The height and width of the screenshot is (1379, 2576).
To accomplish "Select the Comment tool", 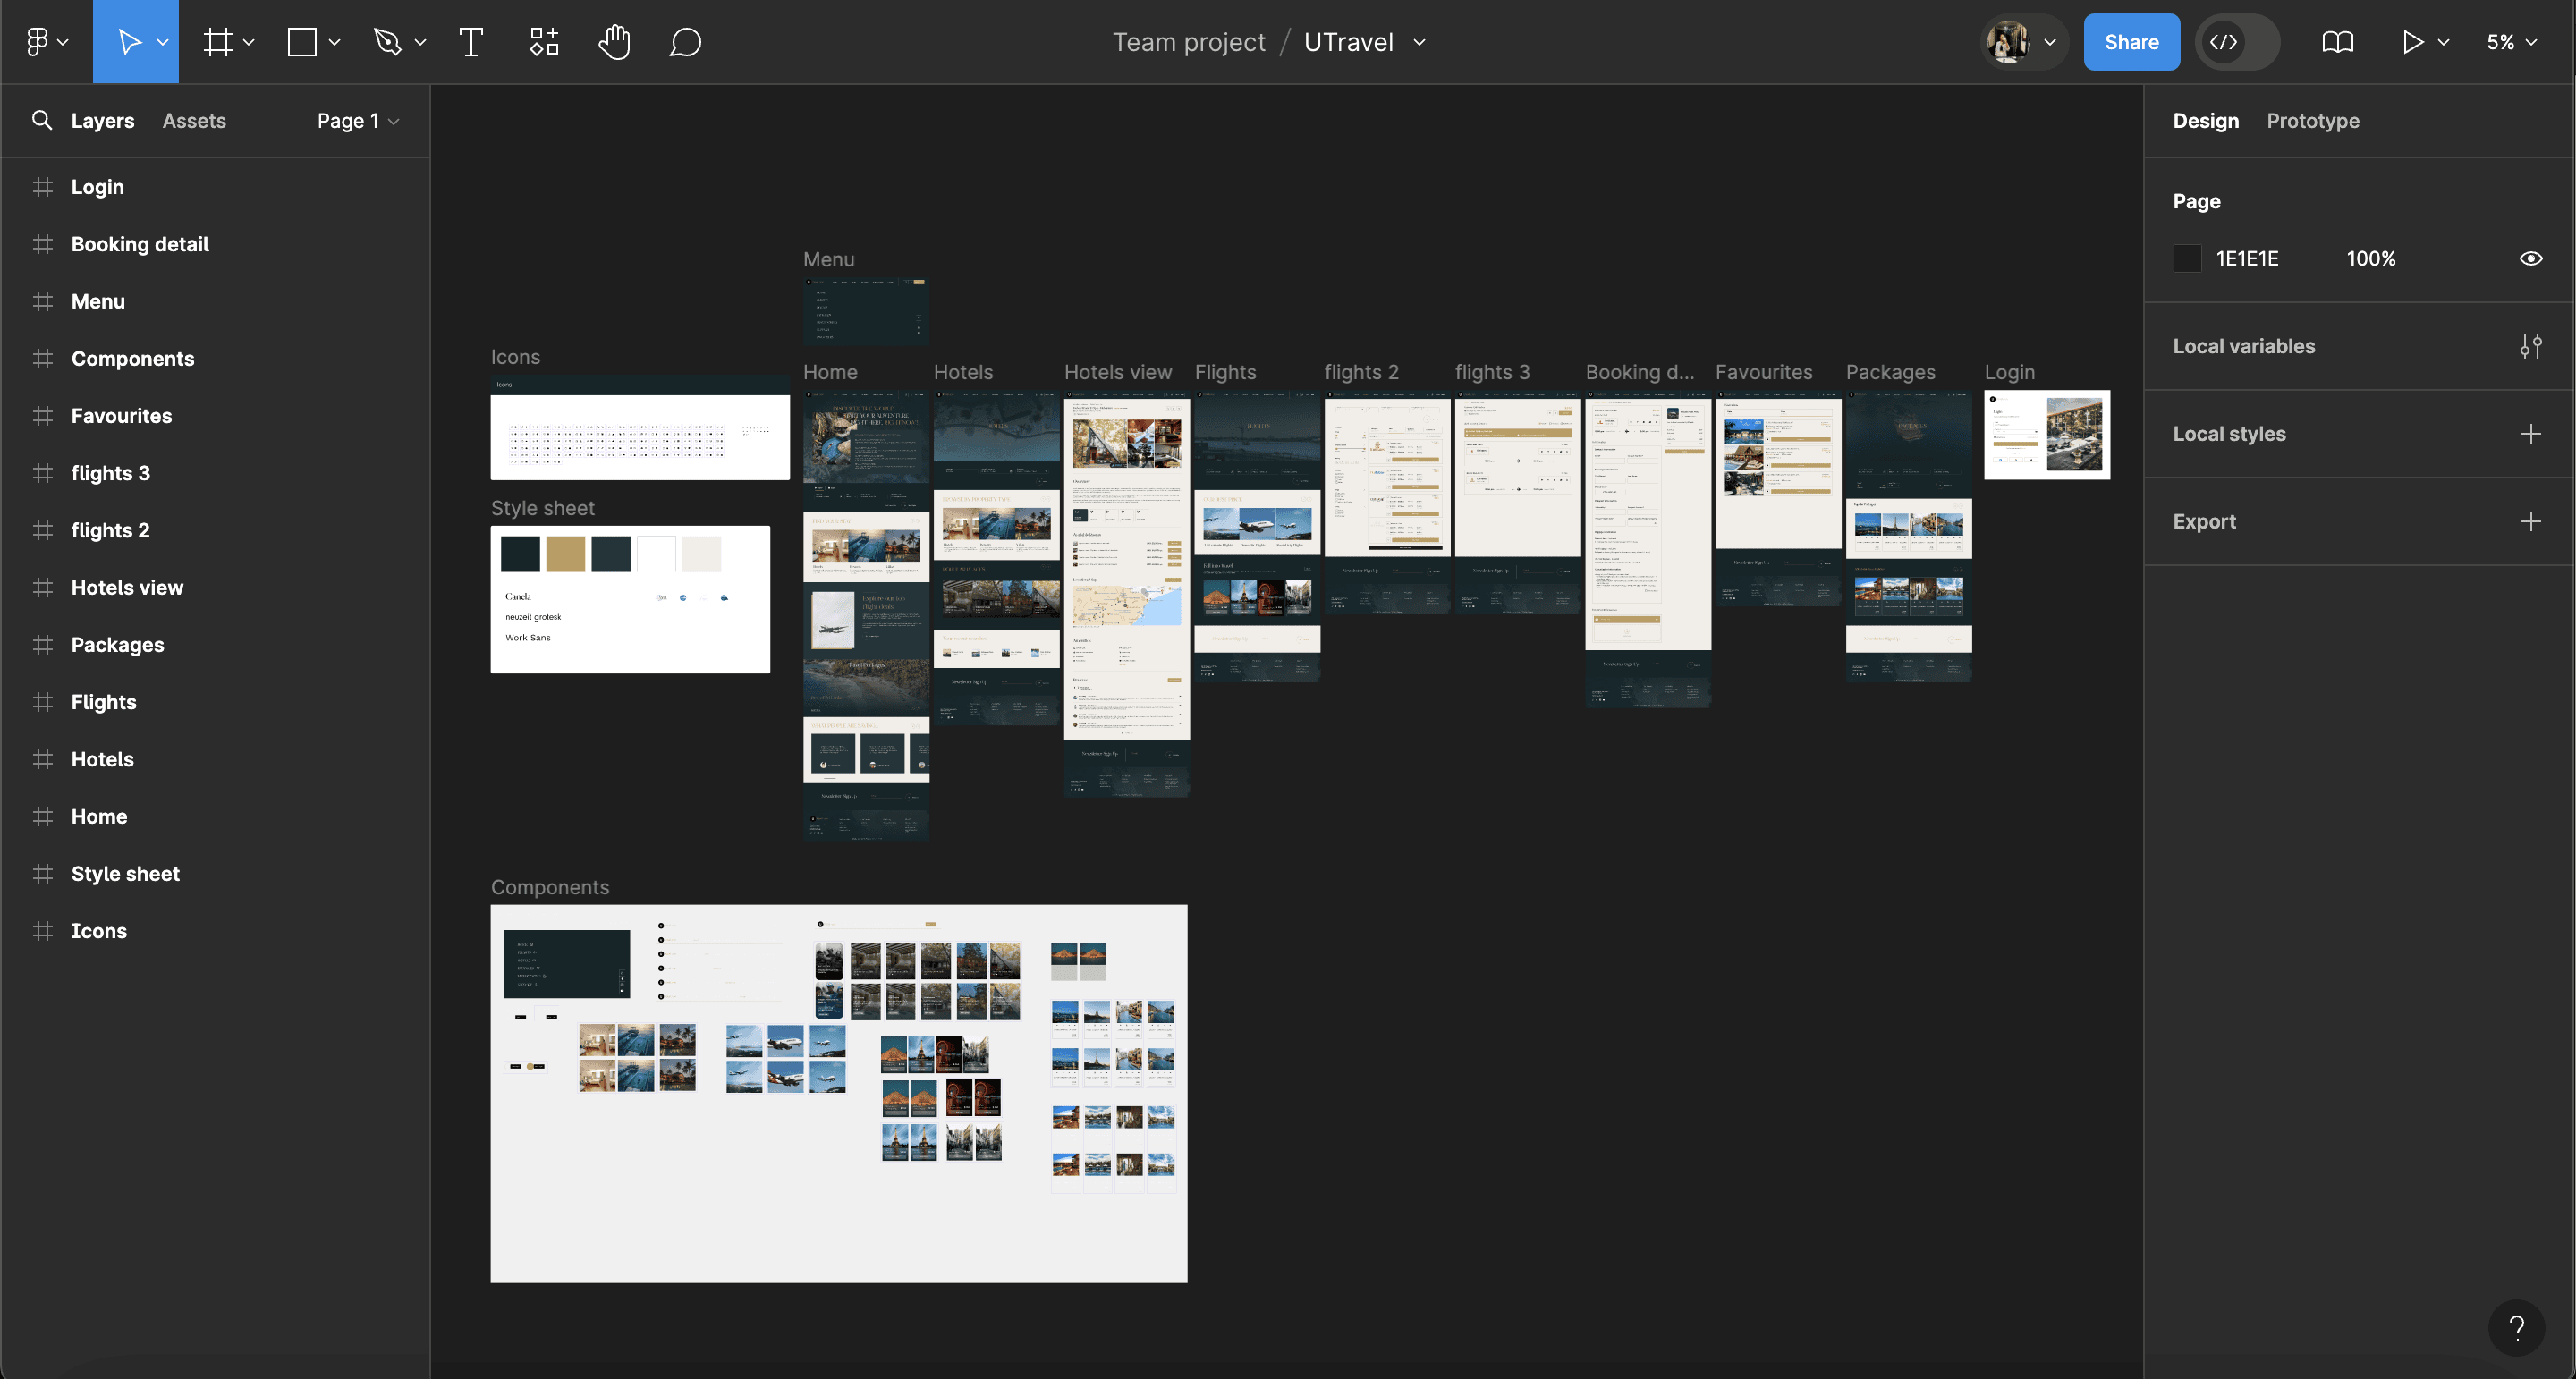I will point(685,42).
